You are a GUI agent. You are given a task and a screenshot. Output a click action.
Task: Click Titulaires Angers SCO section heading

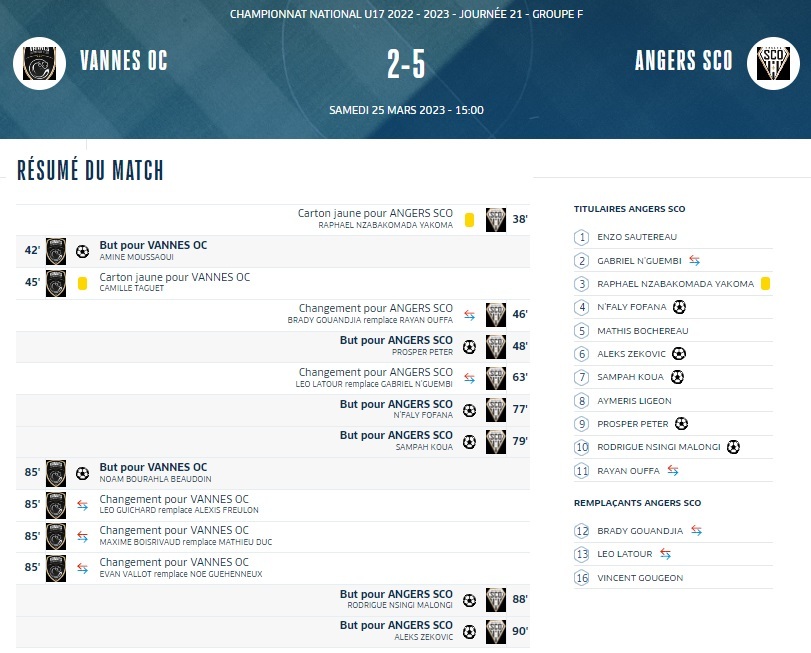pyautogui.click(x=629, y=209)
